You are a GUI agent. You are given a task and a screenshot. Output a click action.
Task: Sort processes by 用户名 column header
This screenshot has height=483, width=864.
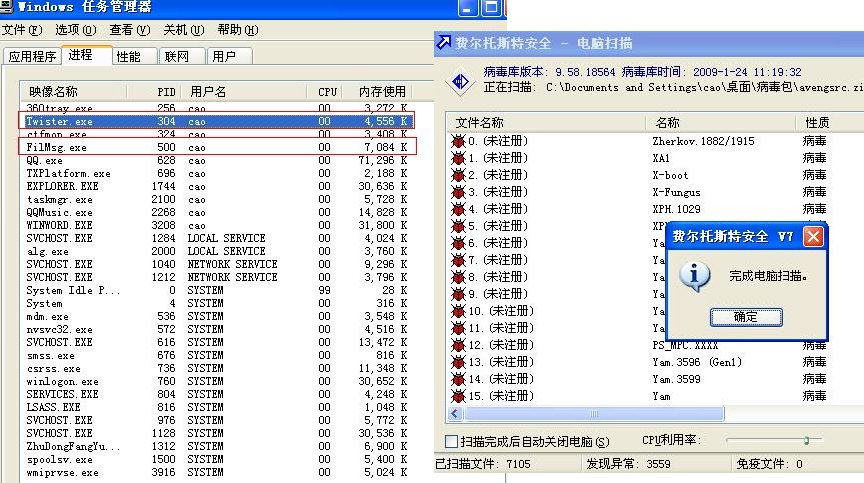tap(245, 91)
